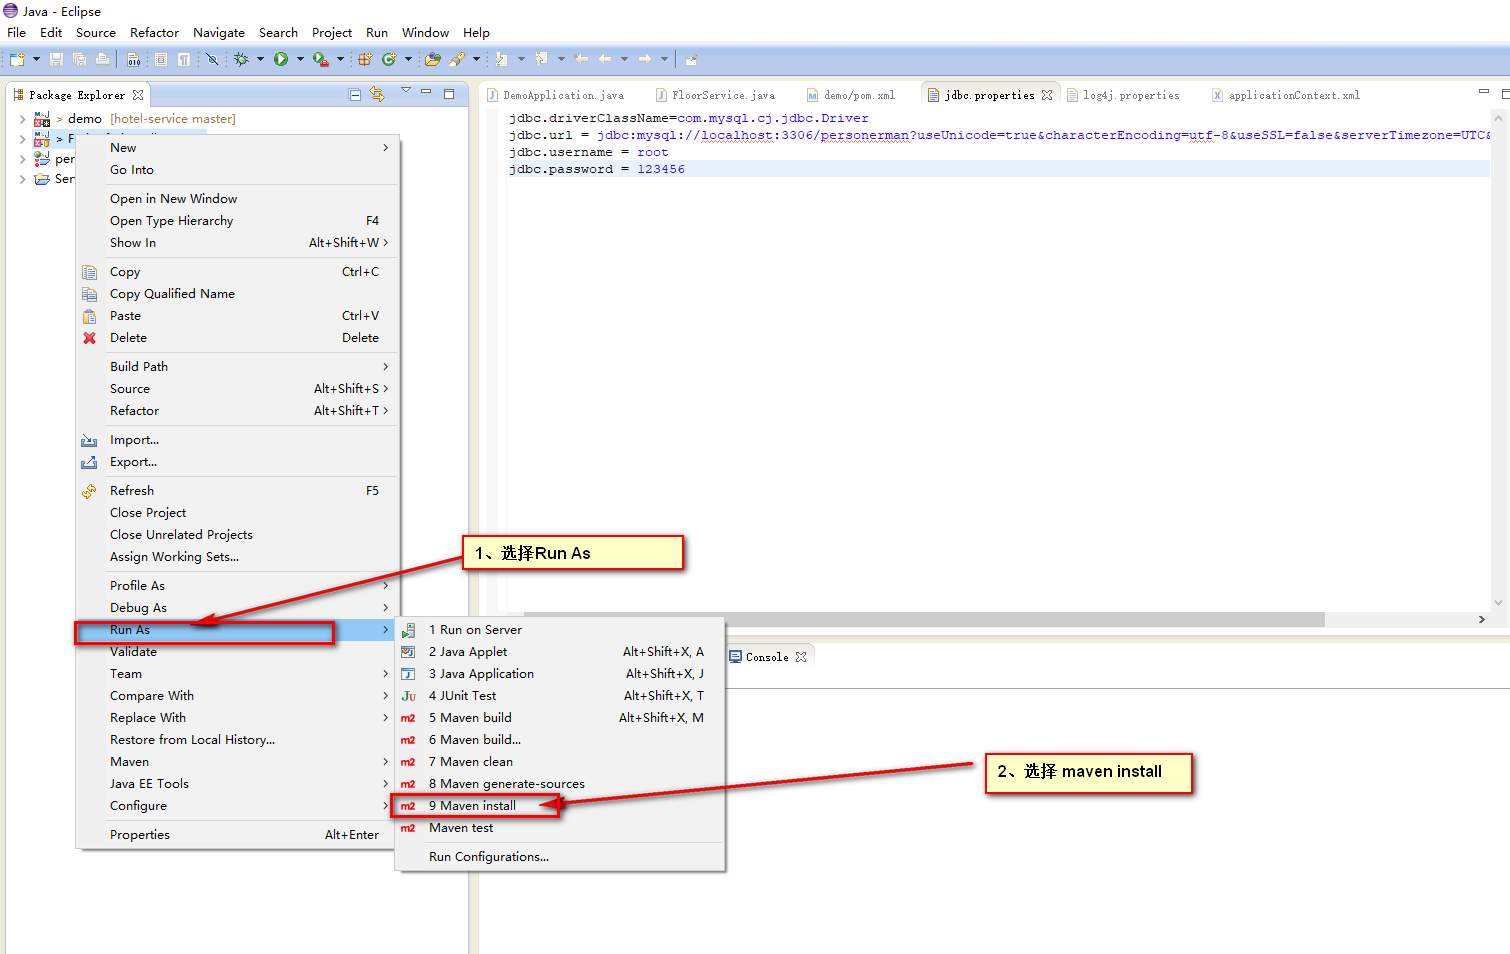
Task: Click Refresh in the context menu
Action: coord(238,491)
